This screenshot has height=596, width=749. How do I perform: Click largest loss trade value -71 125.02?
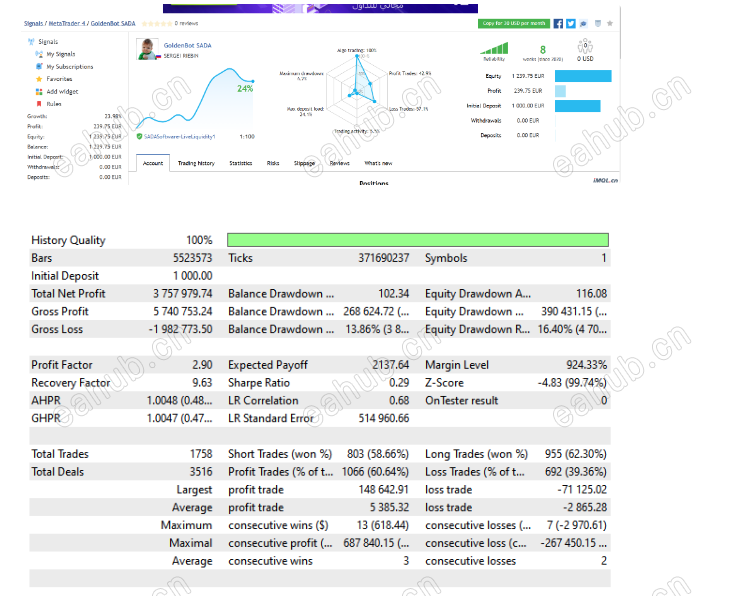click(x=582, y=490)
